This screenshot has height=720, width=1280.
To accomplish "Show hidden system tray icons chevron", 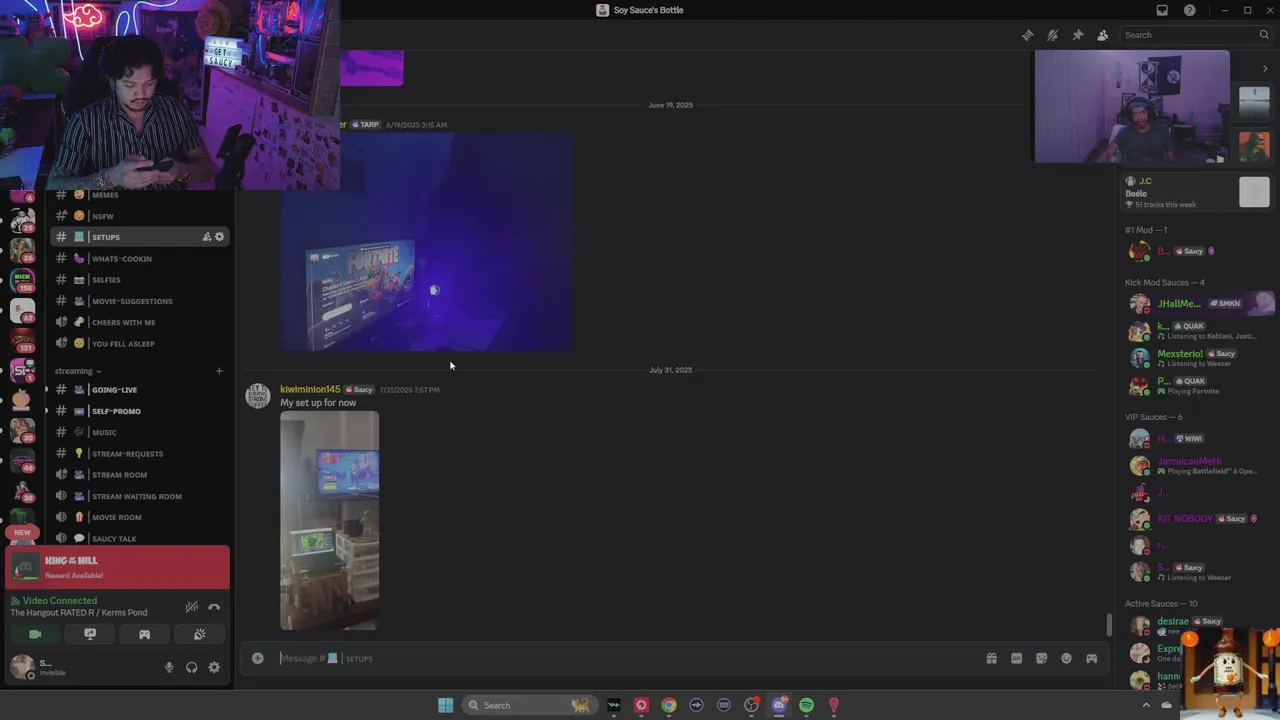I will pos(1146,705).
